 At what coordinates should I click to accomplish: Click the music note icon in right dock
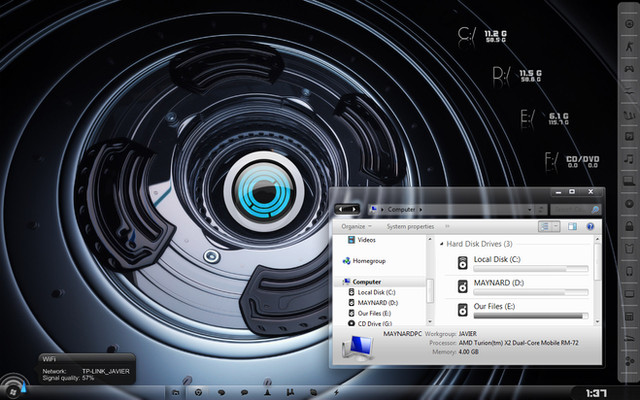628,158
